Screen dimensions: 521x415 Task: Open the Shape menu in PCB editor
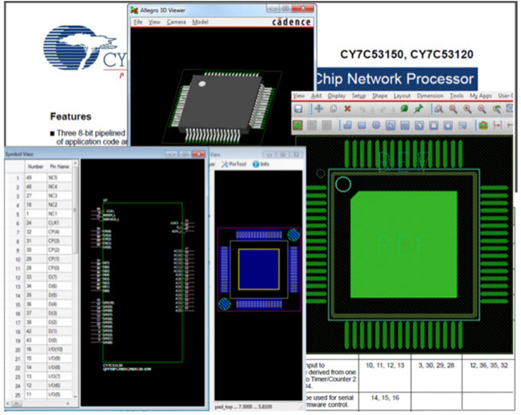(380, 96)
